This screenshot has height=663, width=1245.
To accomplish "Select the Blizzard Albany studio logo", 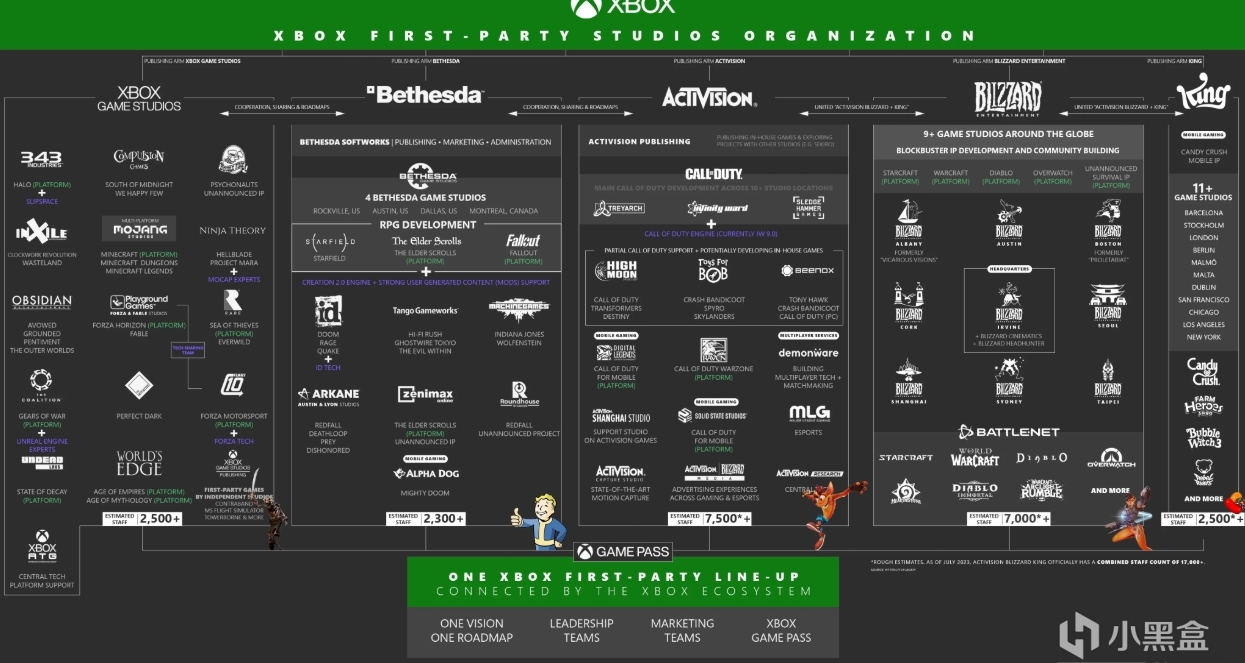I will pos(908,223).
